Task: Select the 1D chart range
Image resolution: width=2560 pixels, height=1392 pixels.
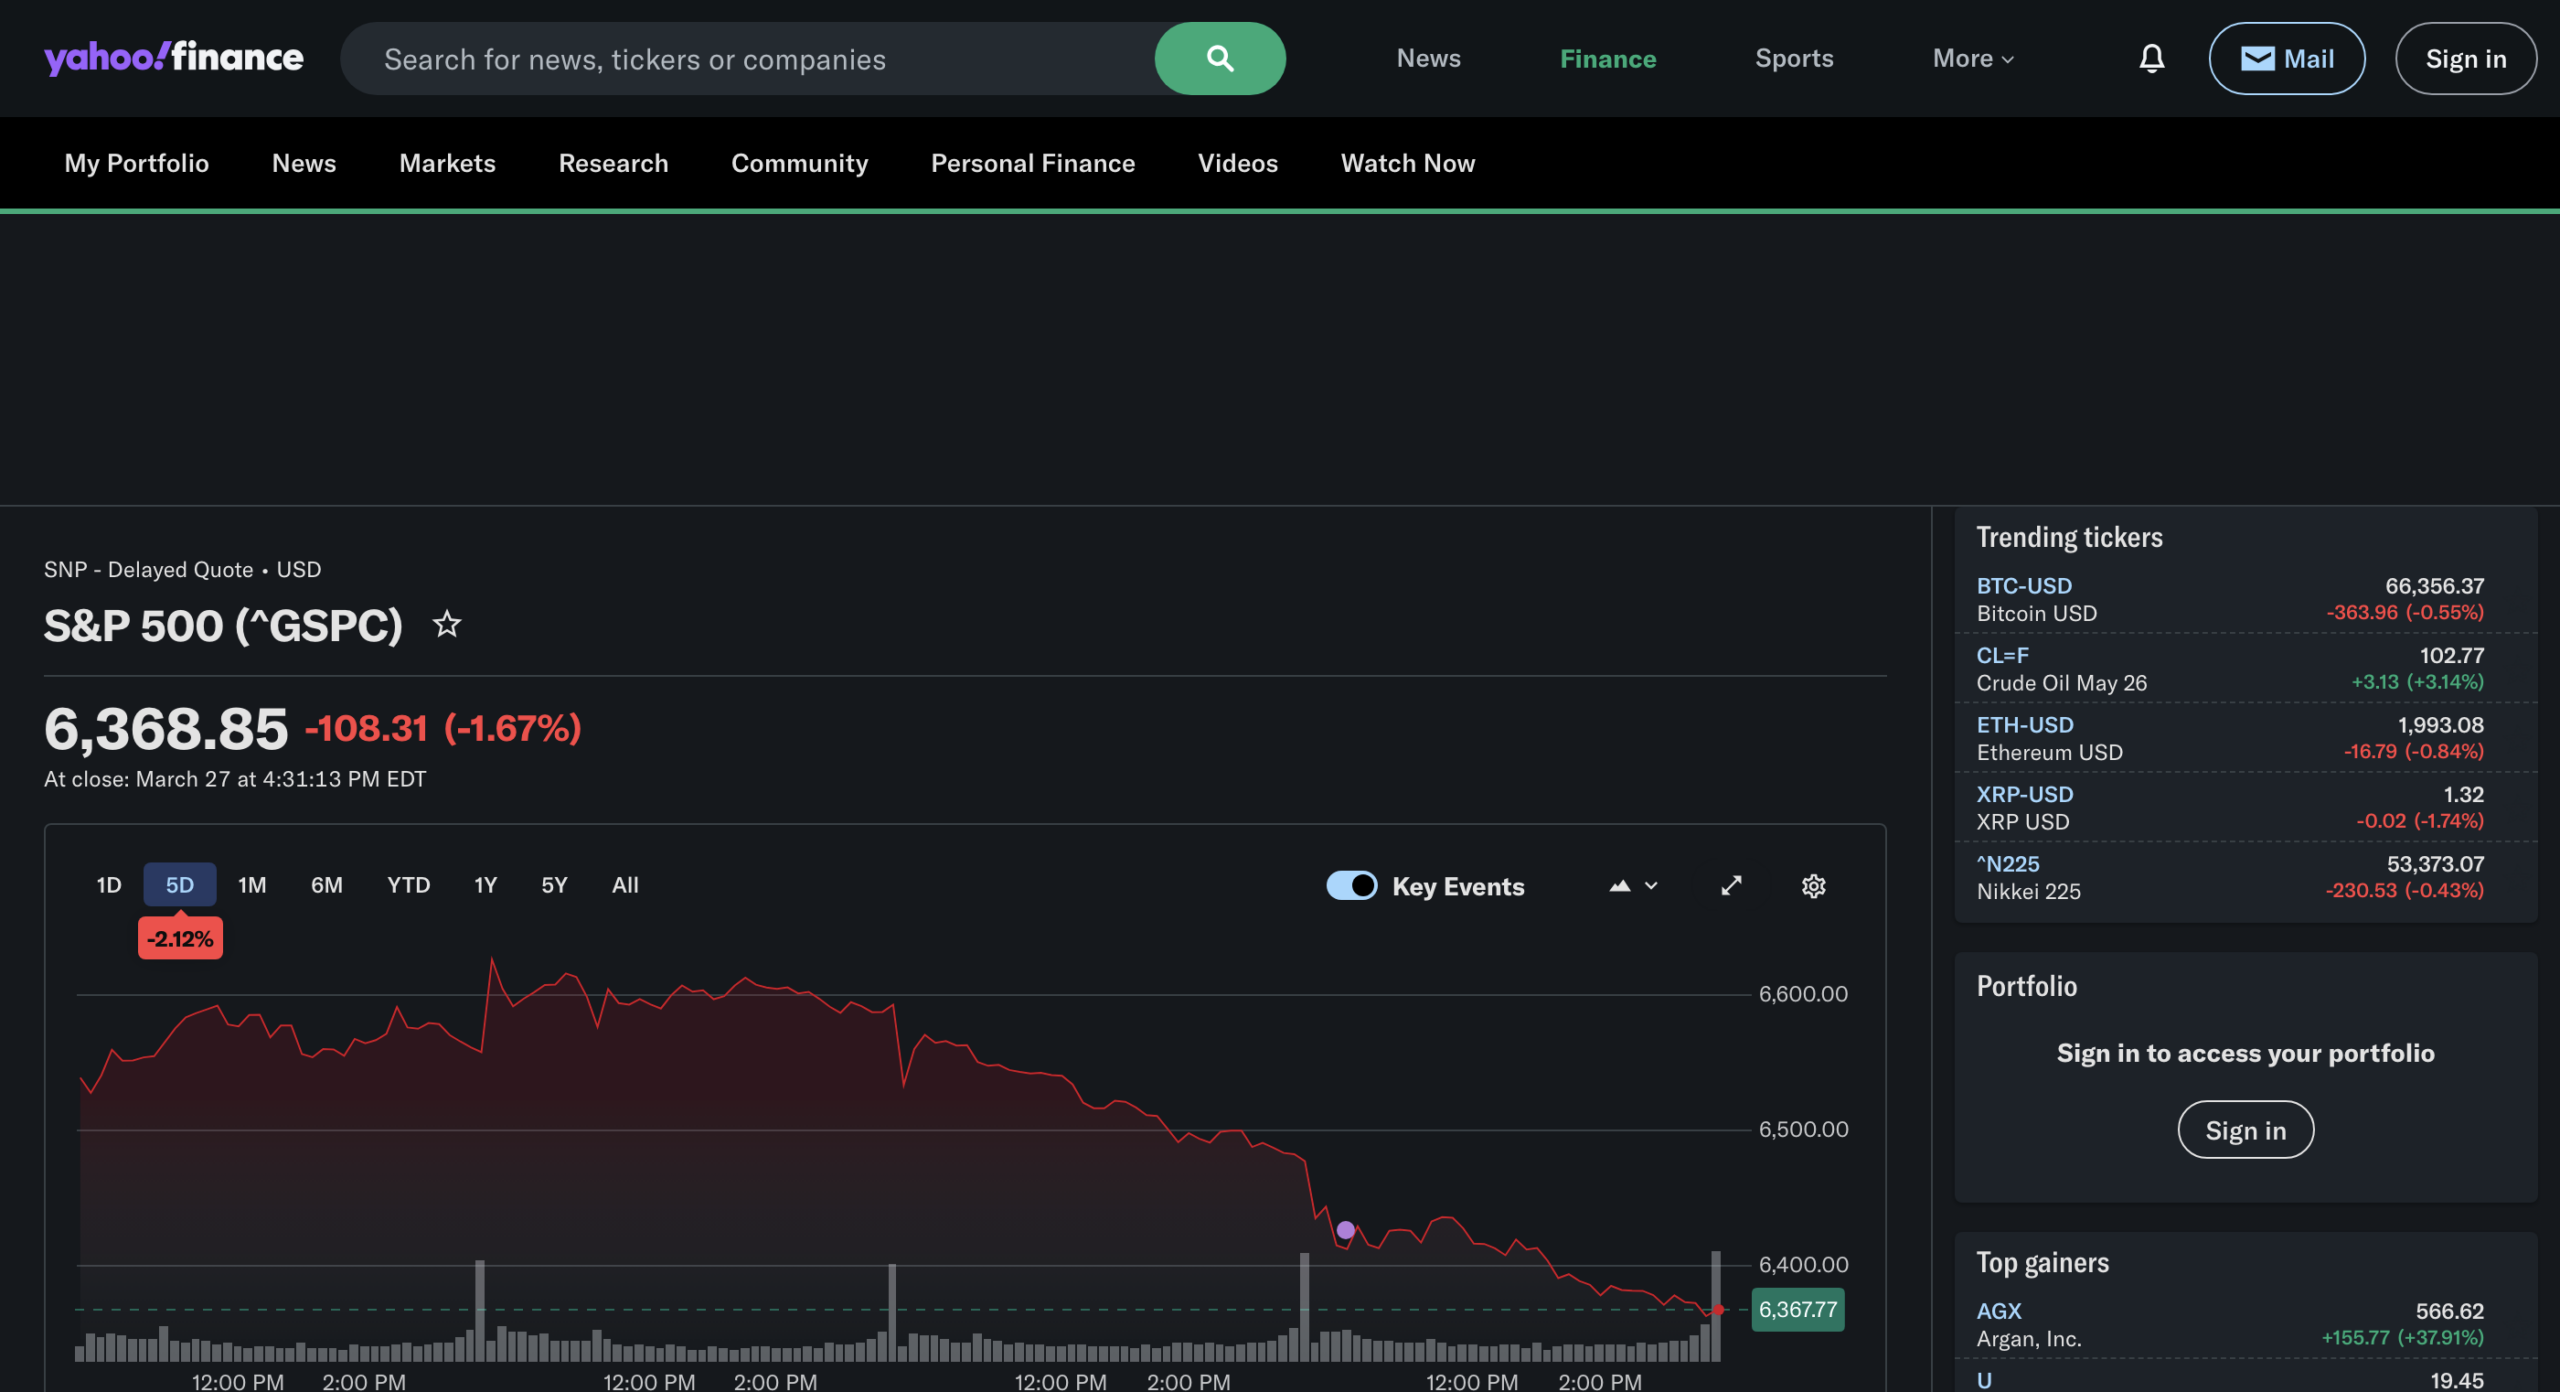Action: 108,885
